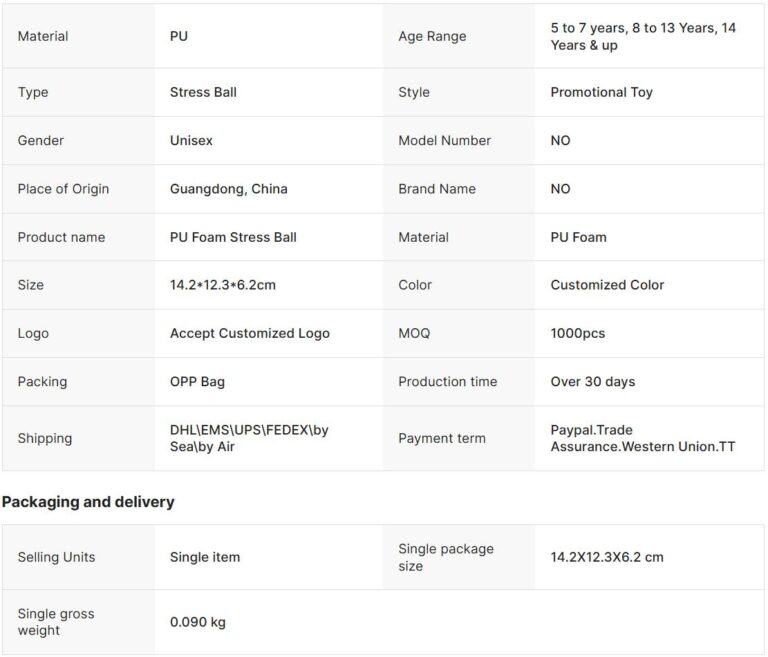Select the "Over 30 days" production time
768x657 pixels.
pyautogui.click(x=592, y=381)
